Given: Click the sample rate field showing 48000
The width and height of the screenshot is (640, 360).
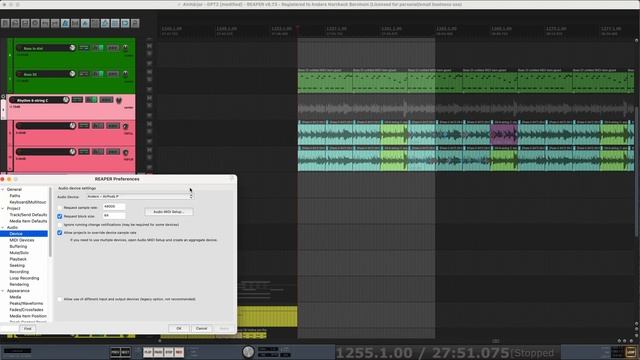Looking at the screenshot, I should tap(114, 207).
